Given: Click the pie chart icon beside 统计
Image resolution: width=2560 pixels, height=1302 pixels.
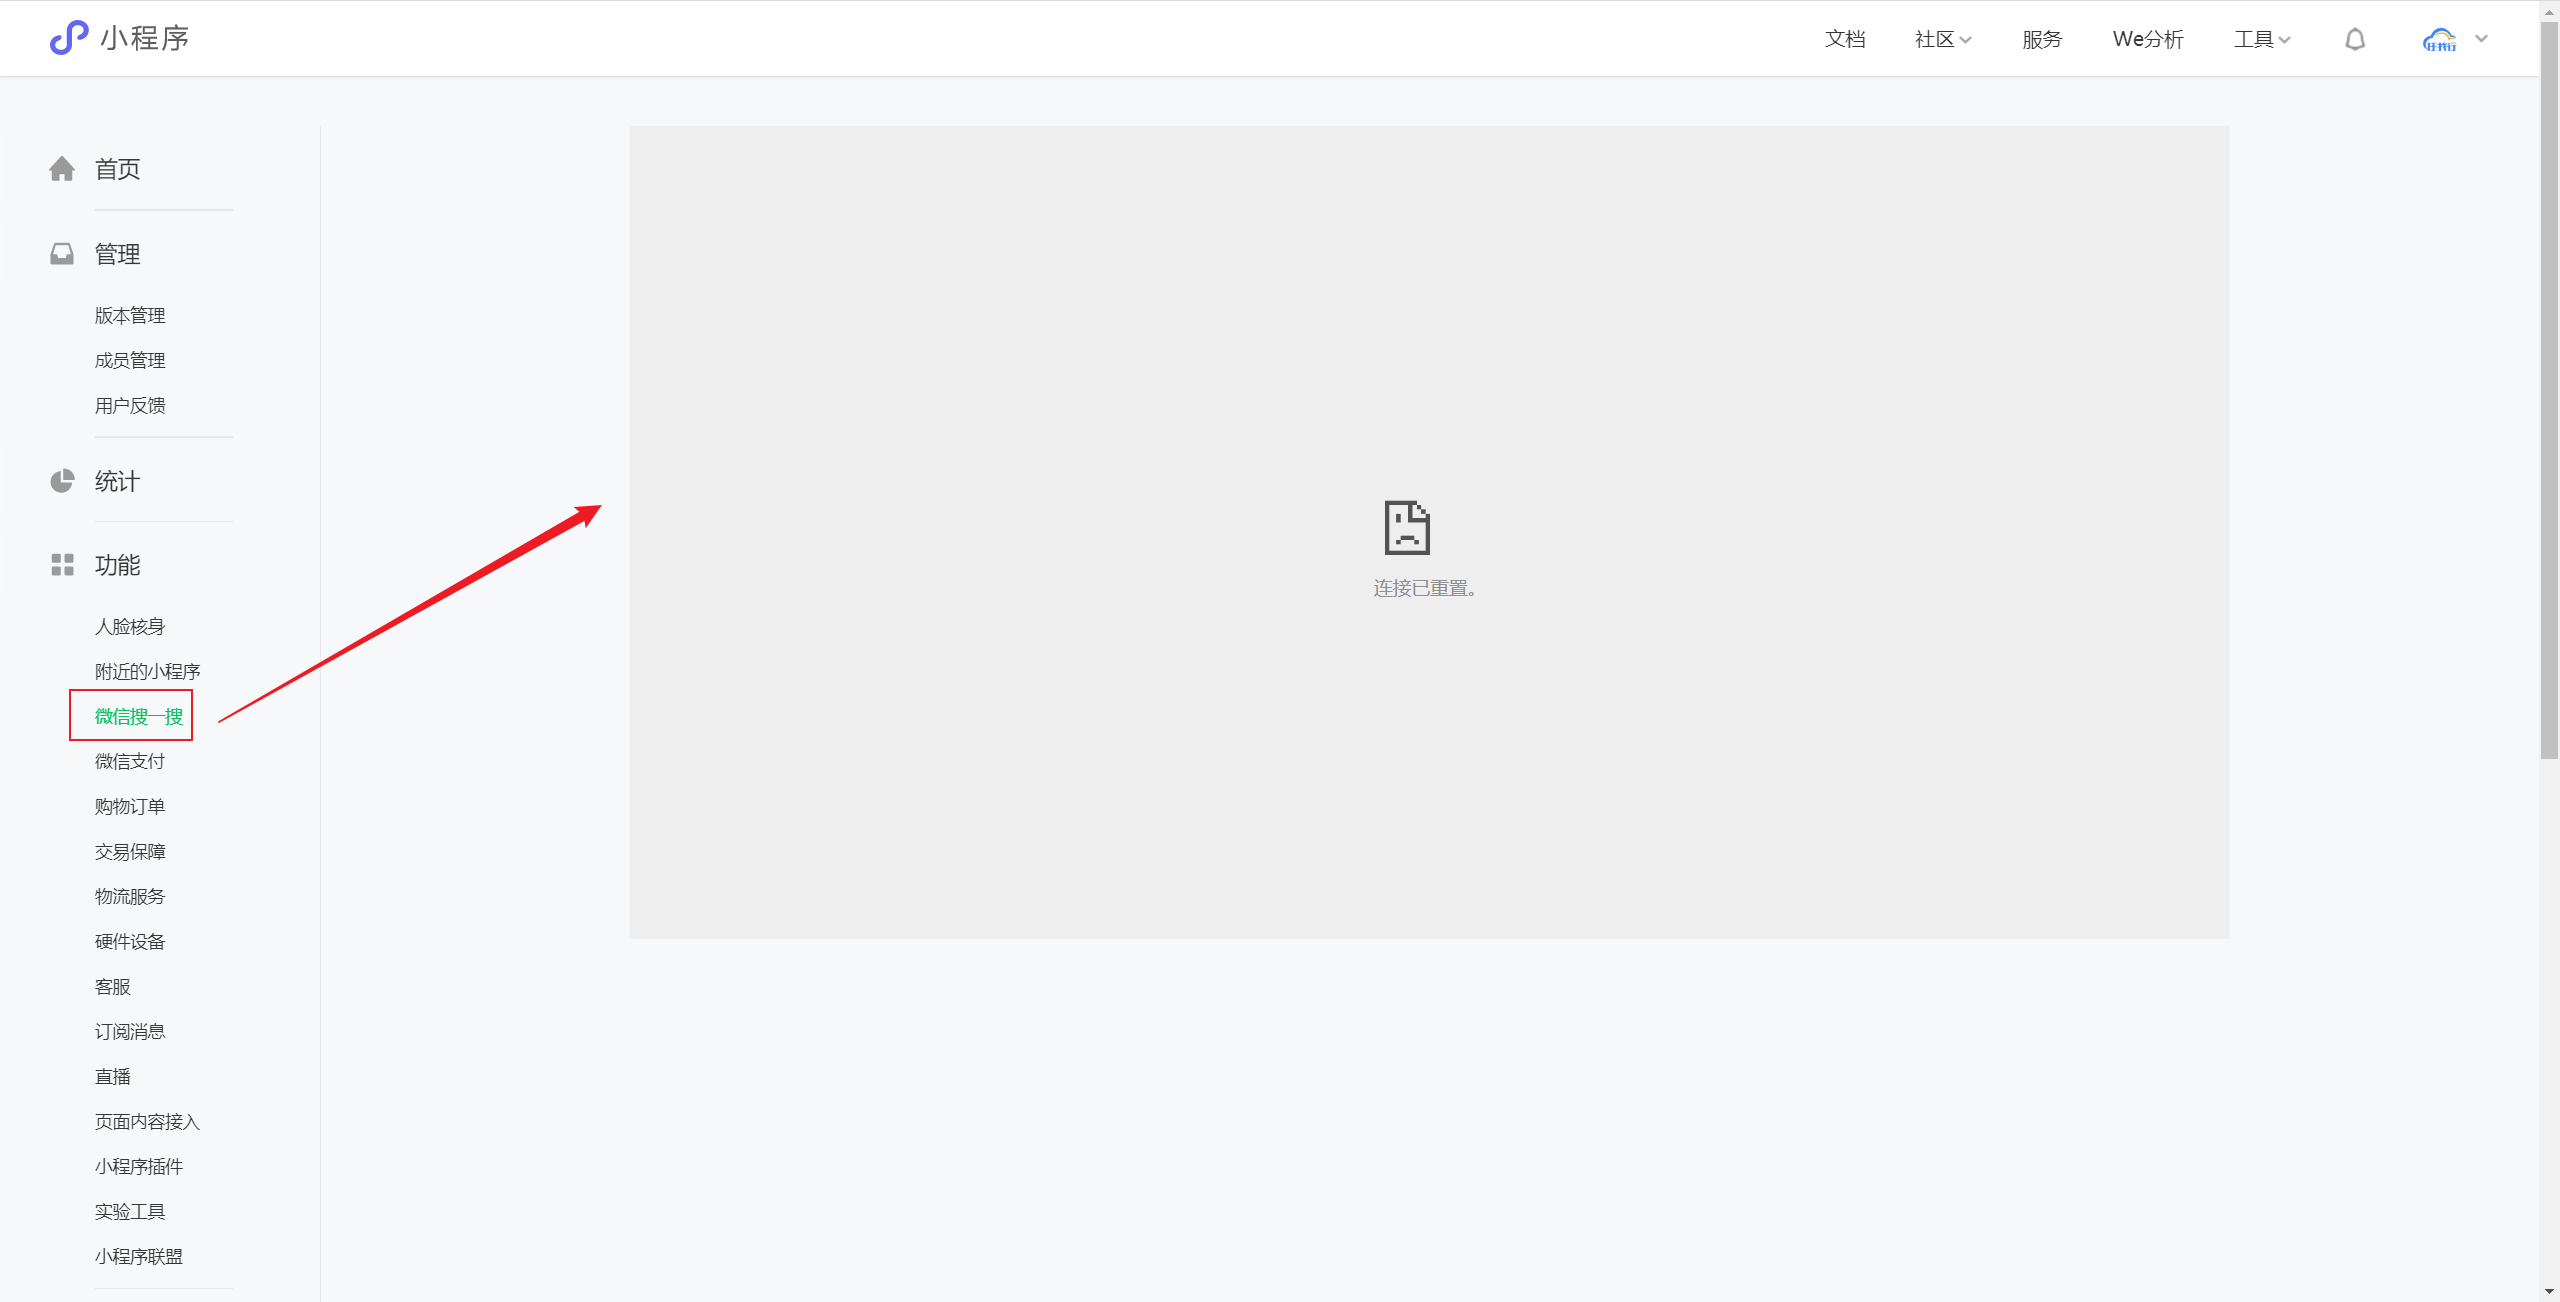Looking at the screenshot, I should click(x=62, y=481).
